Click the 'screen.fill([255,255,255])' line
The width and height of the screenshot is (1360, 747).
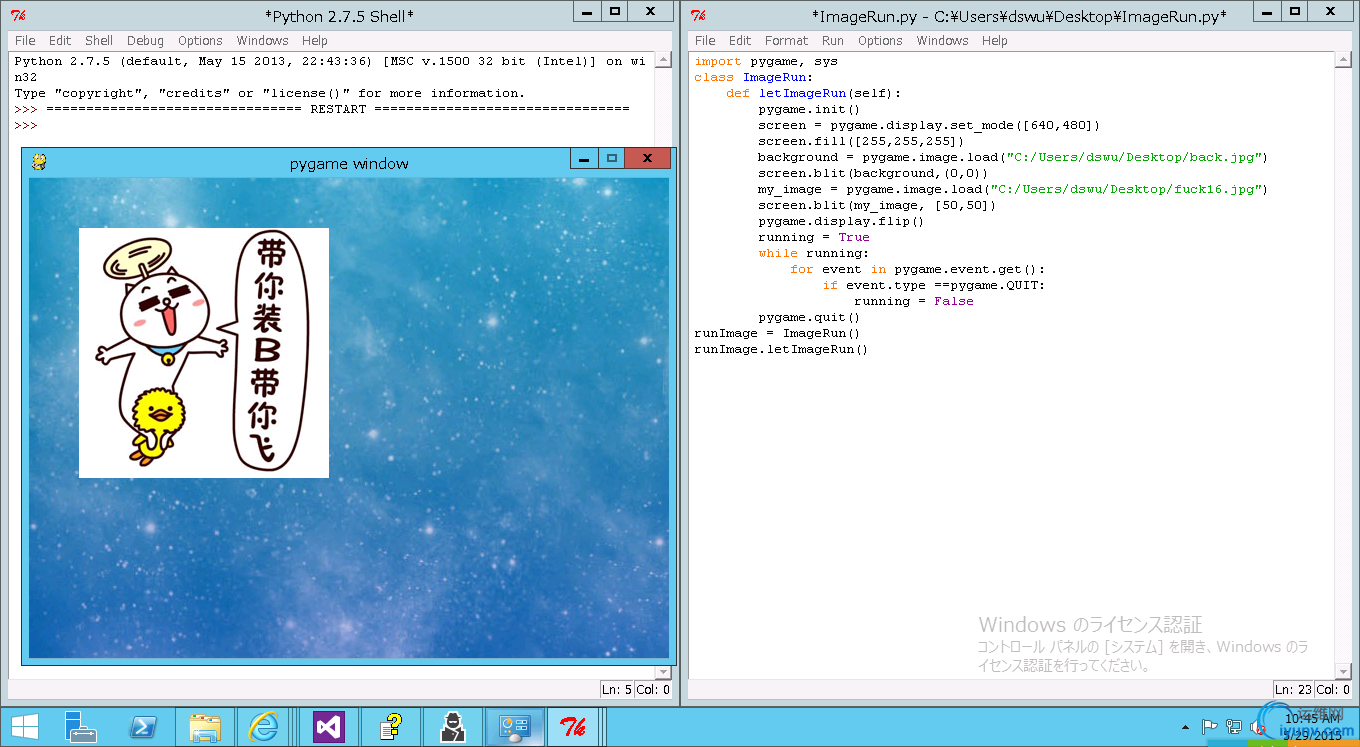click(861, 141)
